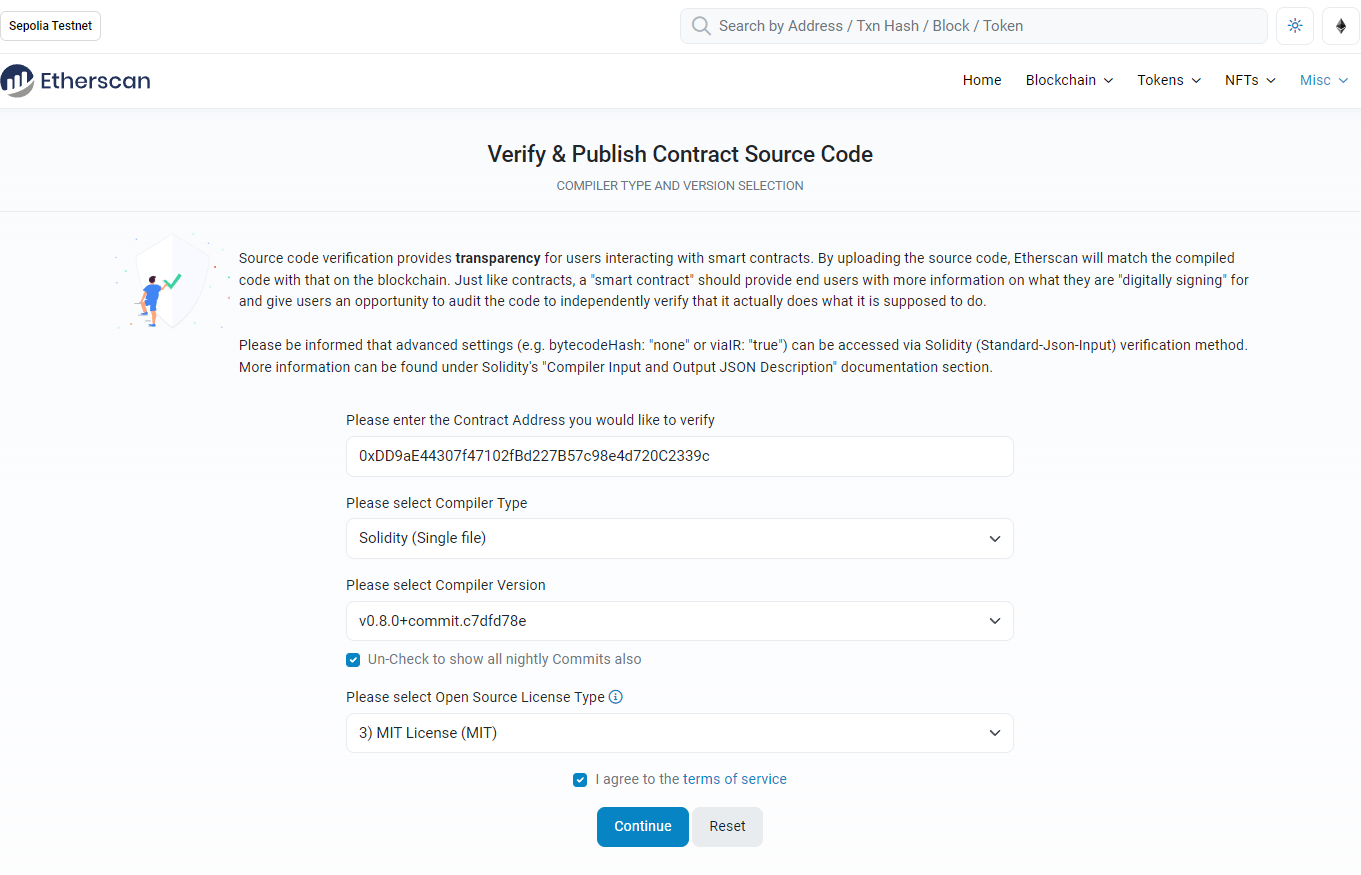Uncheck the nightly commits checkbox
Image resolution: width=1361 pixels, height=875 pixels.
(353, 660)
